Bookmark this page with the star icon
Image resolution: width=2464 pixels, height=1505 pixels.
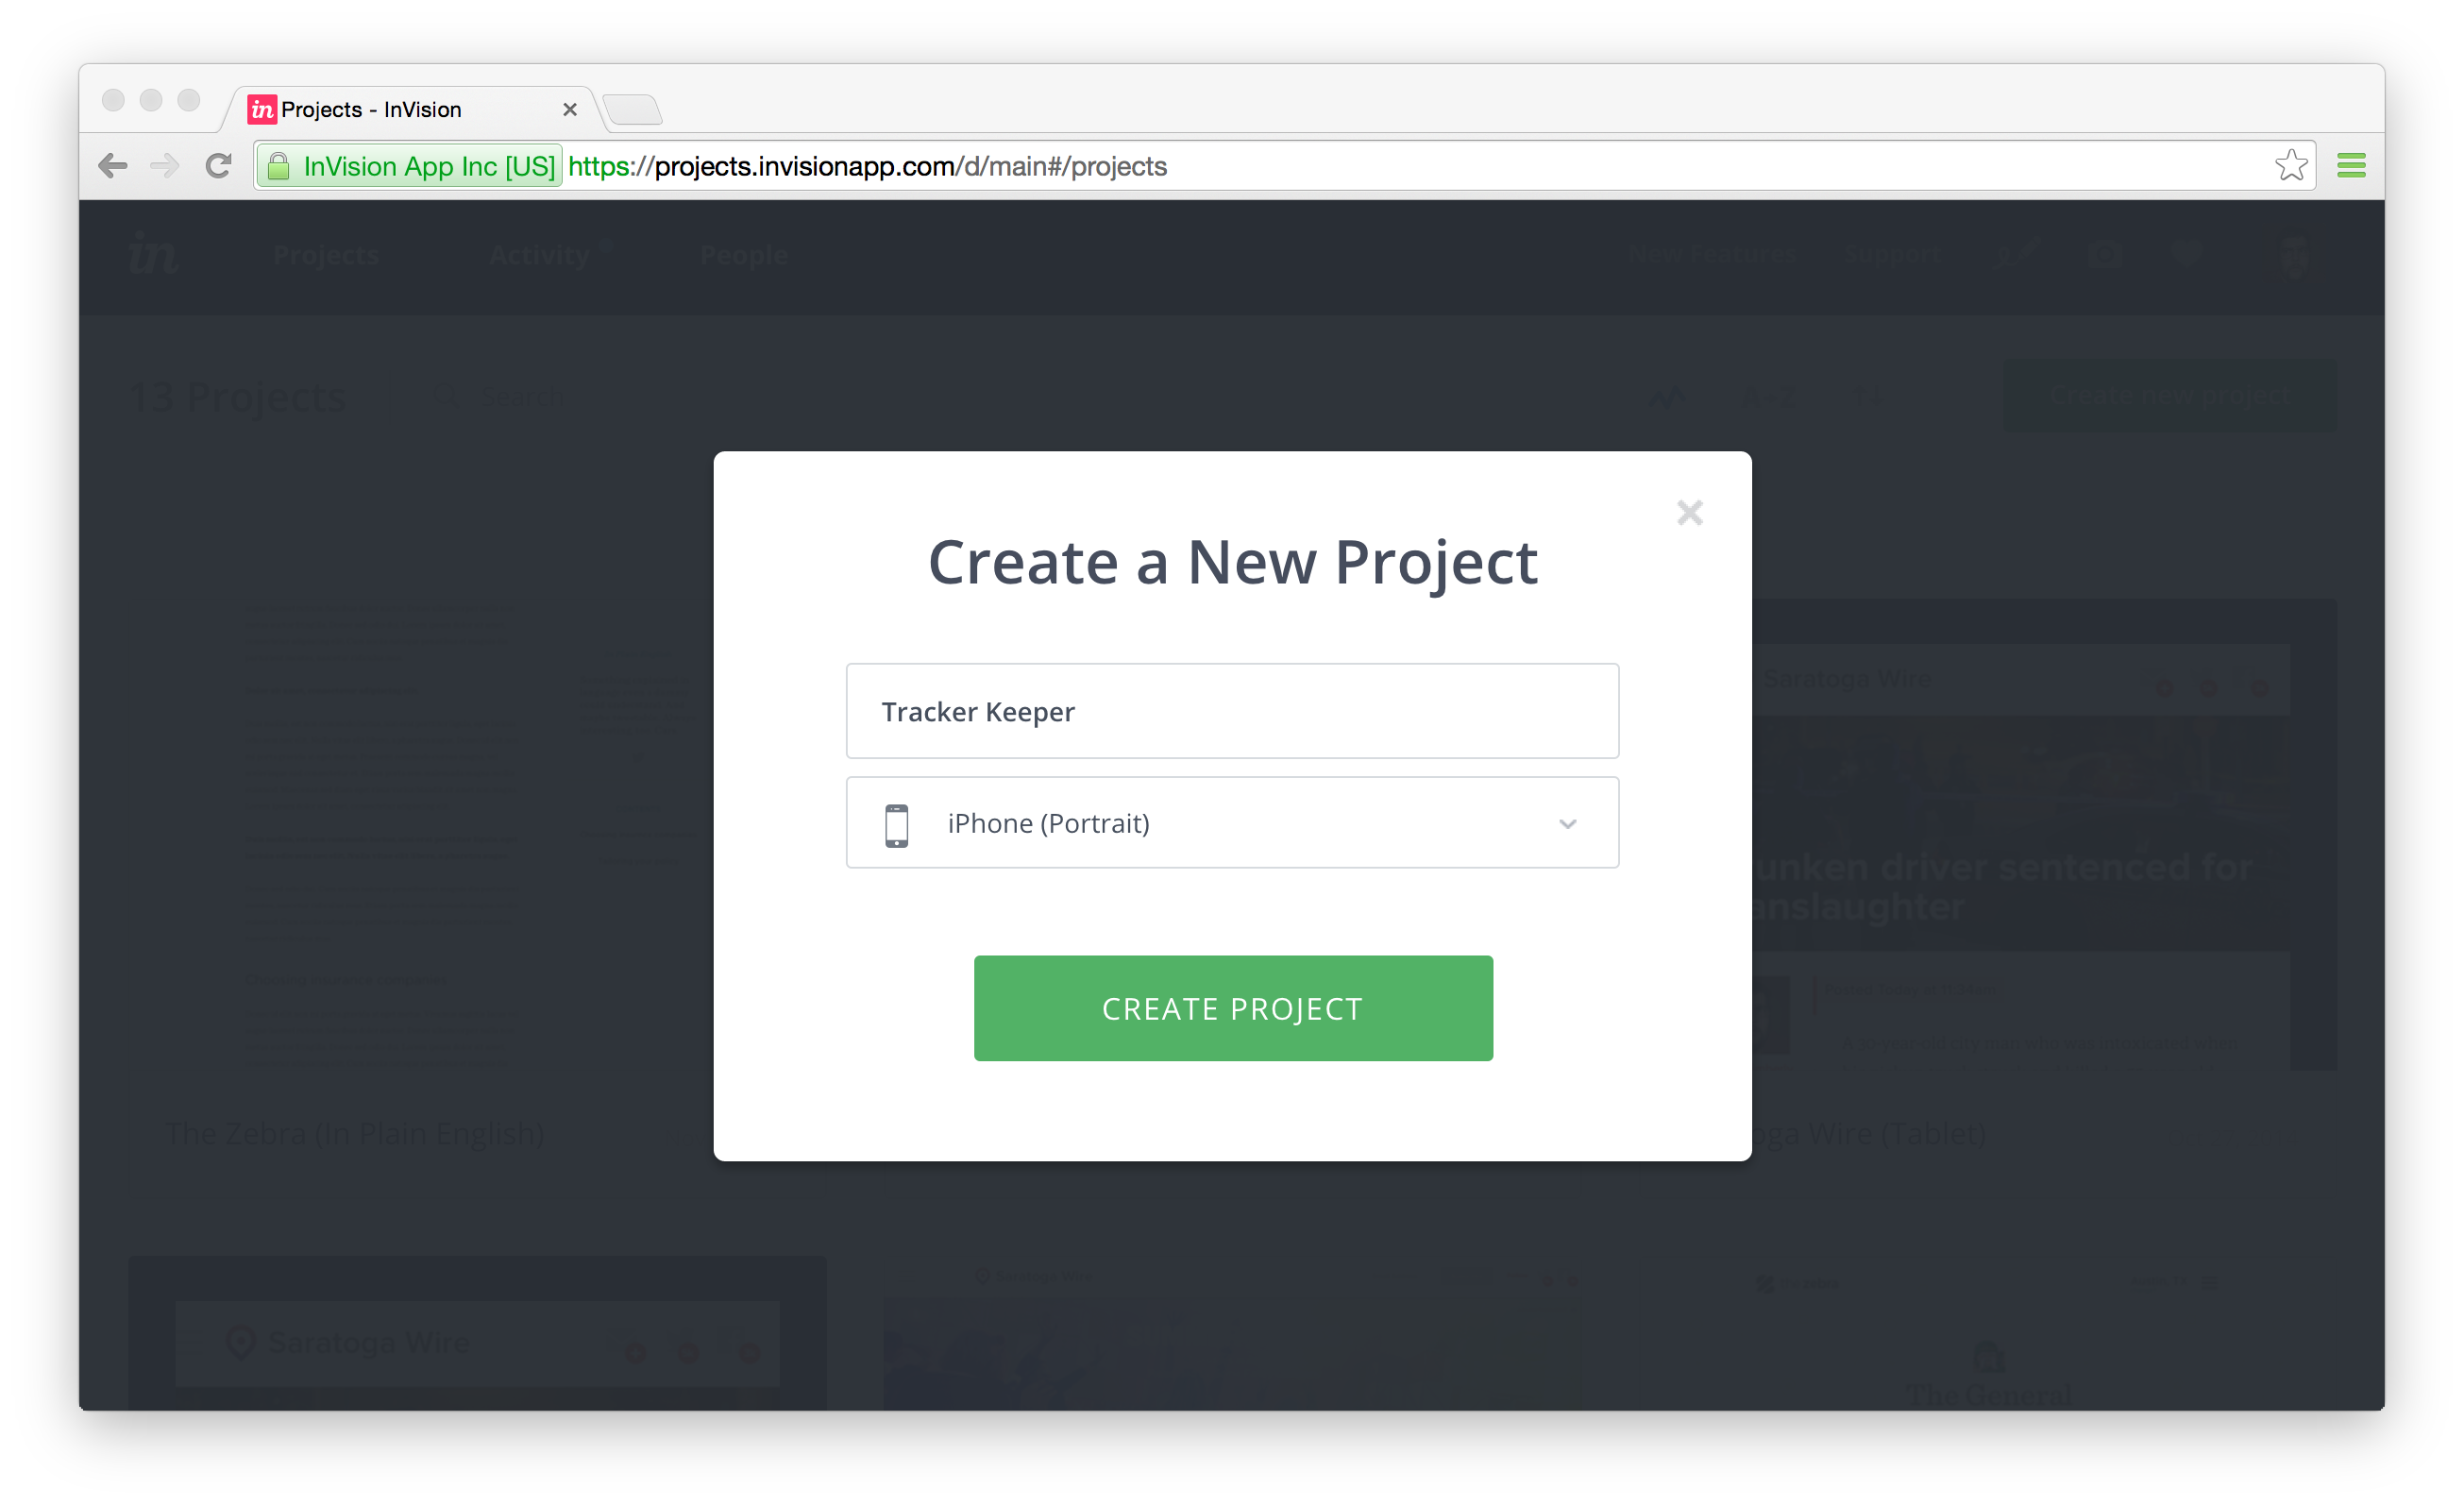pyautogui.click(x=2290, y=166)
